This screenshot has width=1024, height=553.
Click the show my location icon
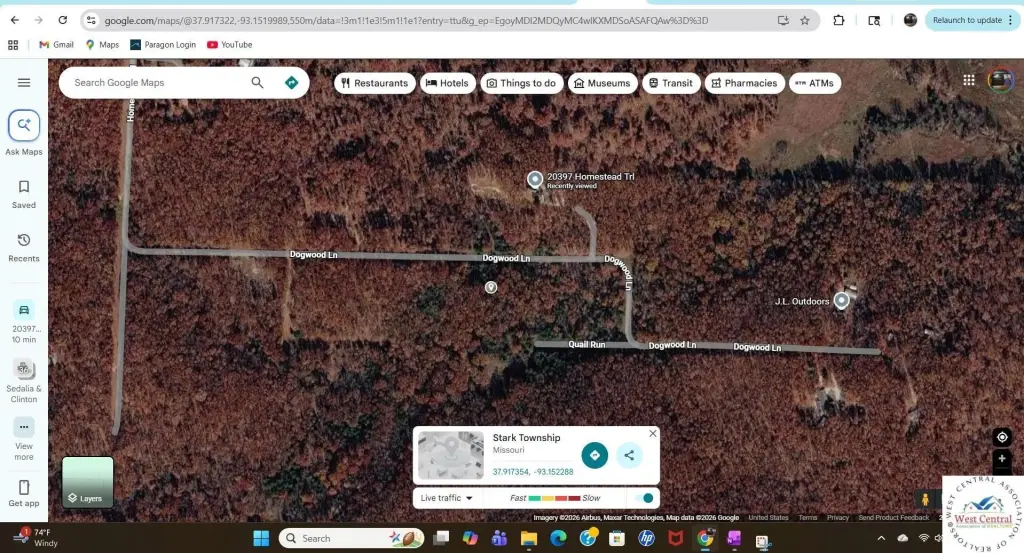point(1002,437)
